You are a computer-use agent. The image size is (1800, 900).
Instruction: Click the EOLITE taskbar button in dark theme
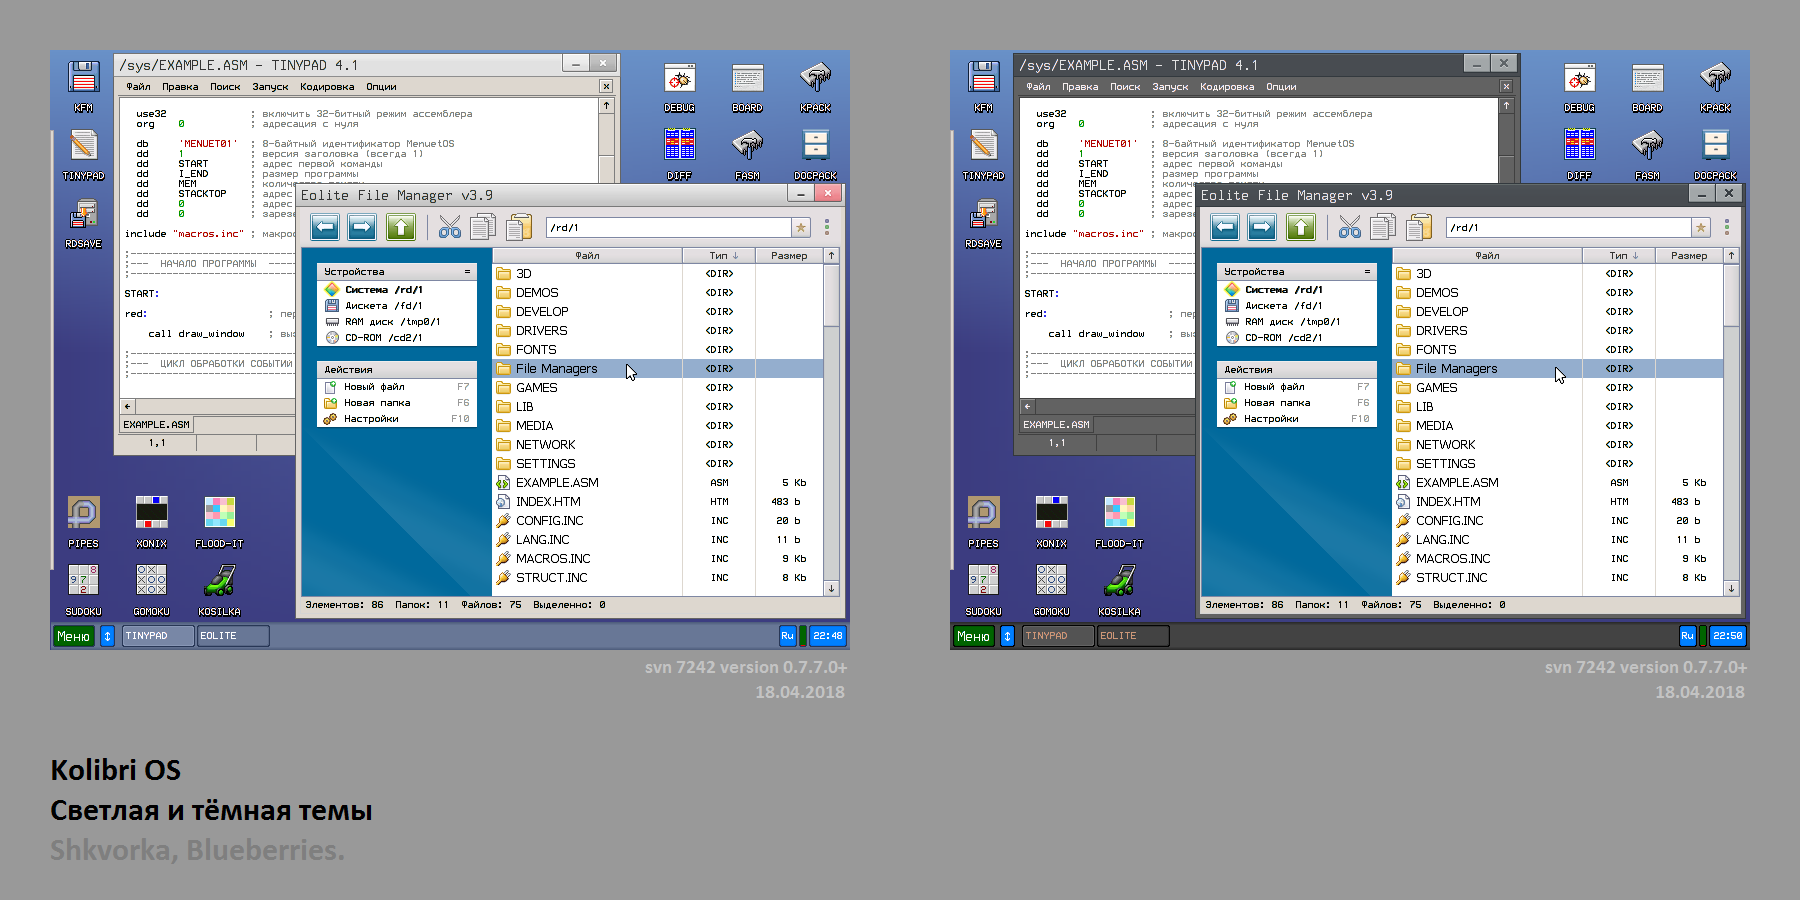[x=1132, y=636]
